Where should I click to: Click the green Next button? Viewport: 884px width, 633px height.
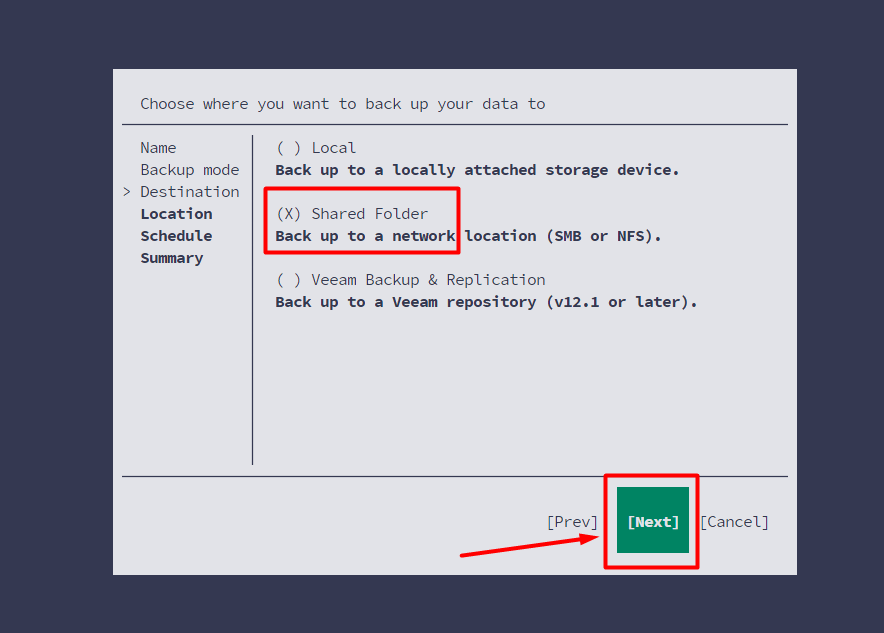pyautogui.click(x=652, y=521)
